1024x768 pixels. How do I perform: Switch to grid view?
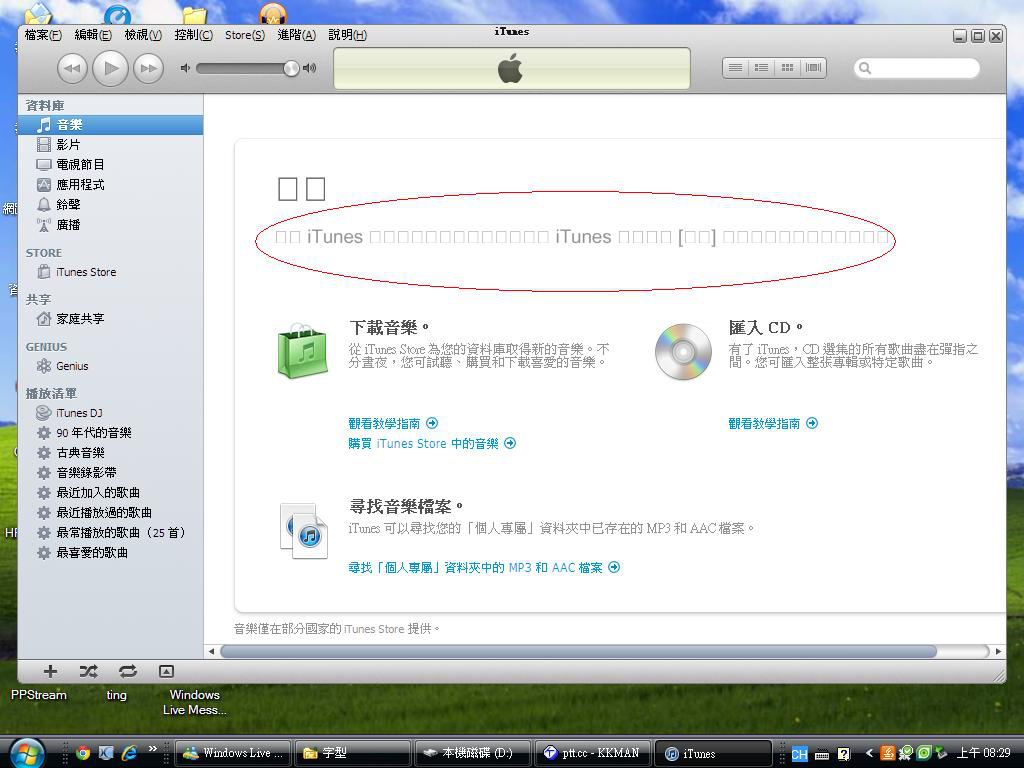coord(788,68)
